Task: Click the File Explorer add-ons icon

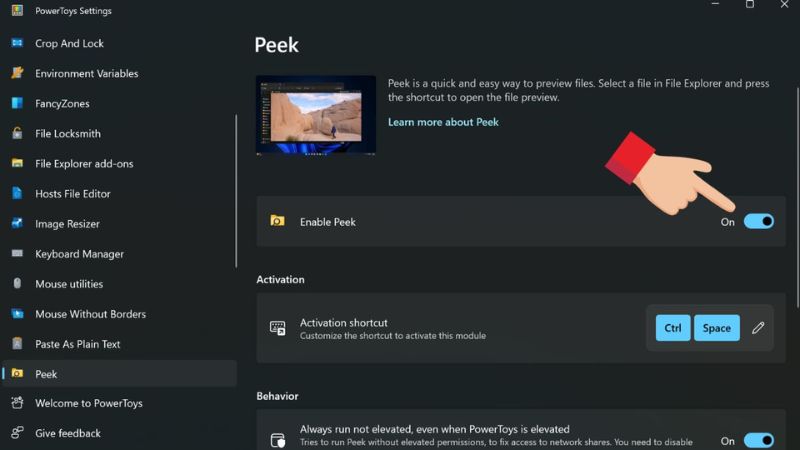Action: [x=17, y=163]
